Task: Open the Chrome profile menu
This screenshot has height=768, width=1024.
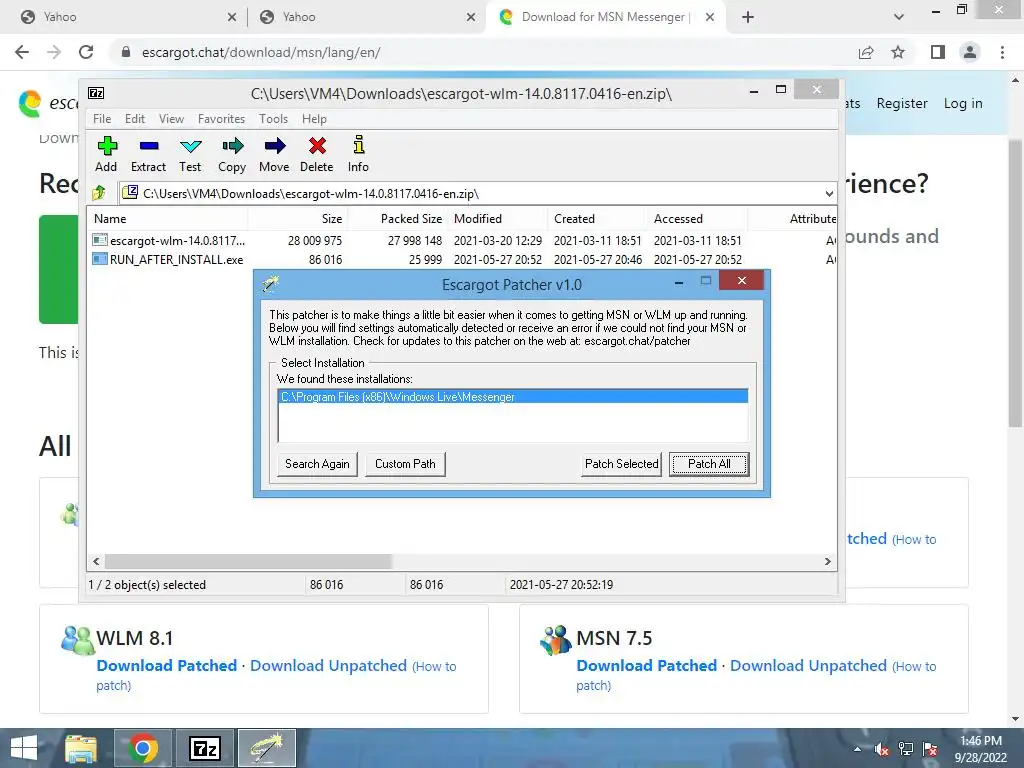Action: [970, 52]
